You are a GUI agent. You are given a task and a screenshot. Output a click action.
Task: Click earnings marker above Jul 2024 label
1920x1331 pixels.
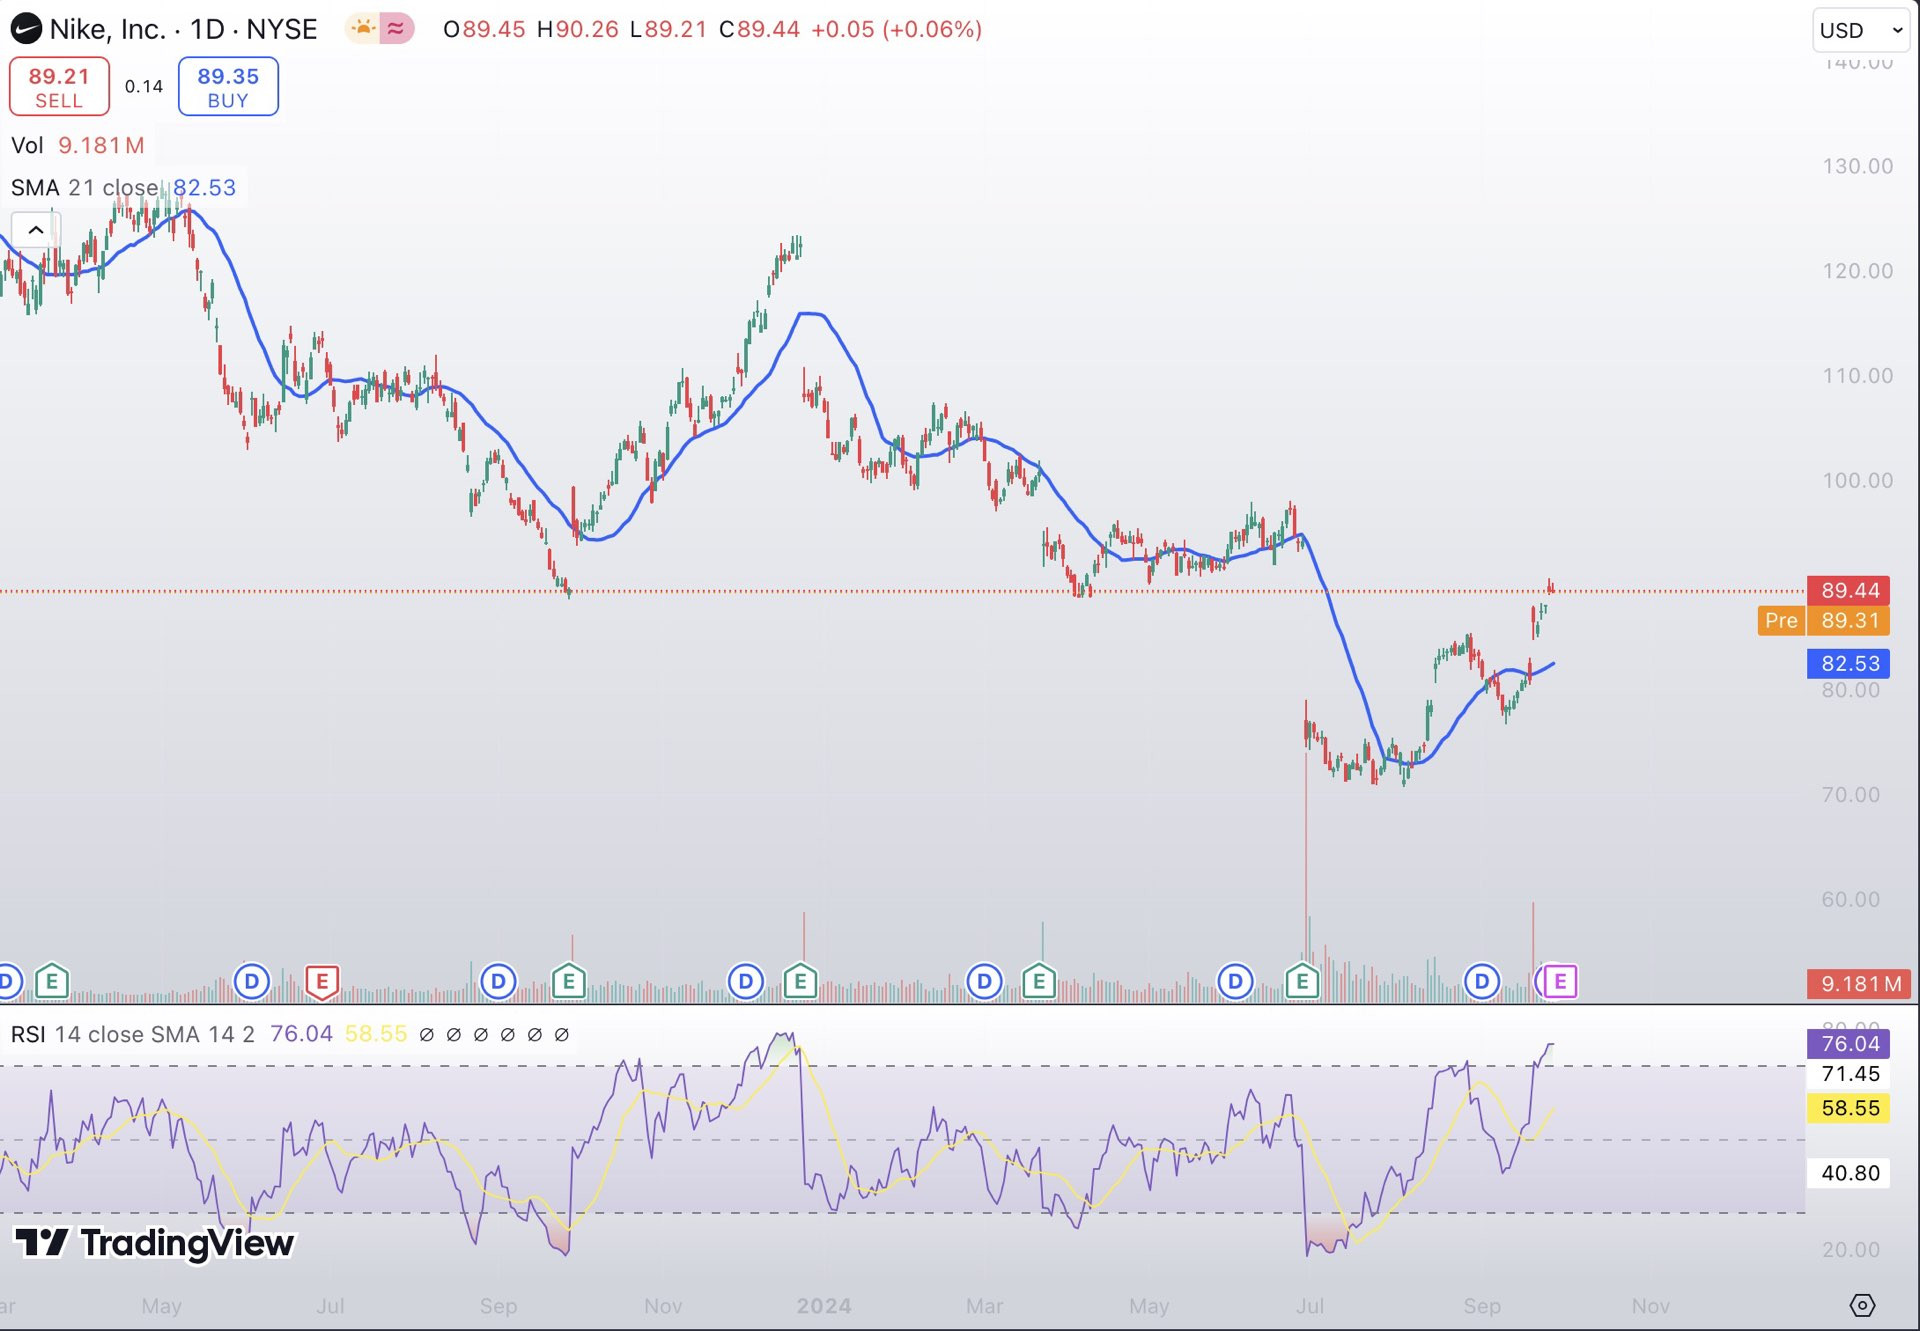click(1302, 982)
